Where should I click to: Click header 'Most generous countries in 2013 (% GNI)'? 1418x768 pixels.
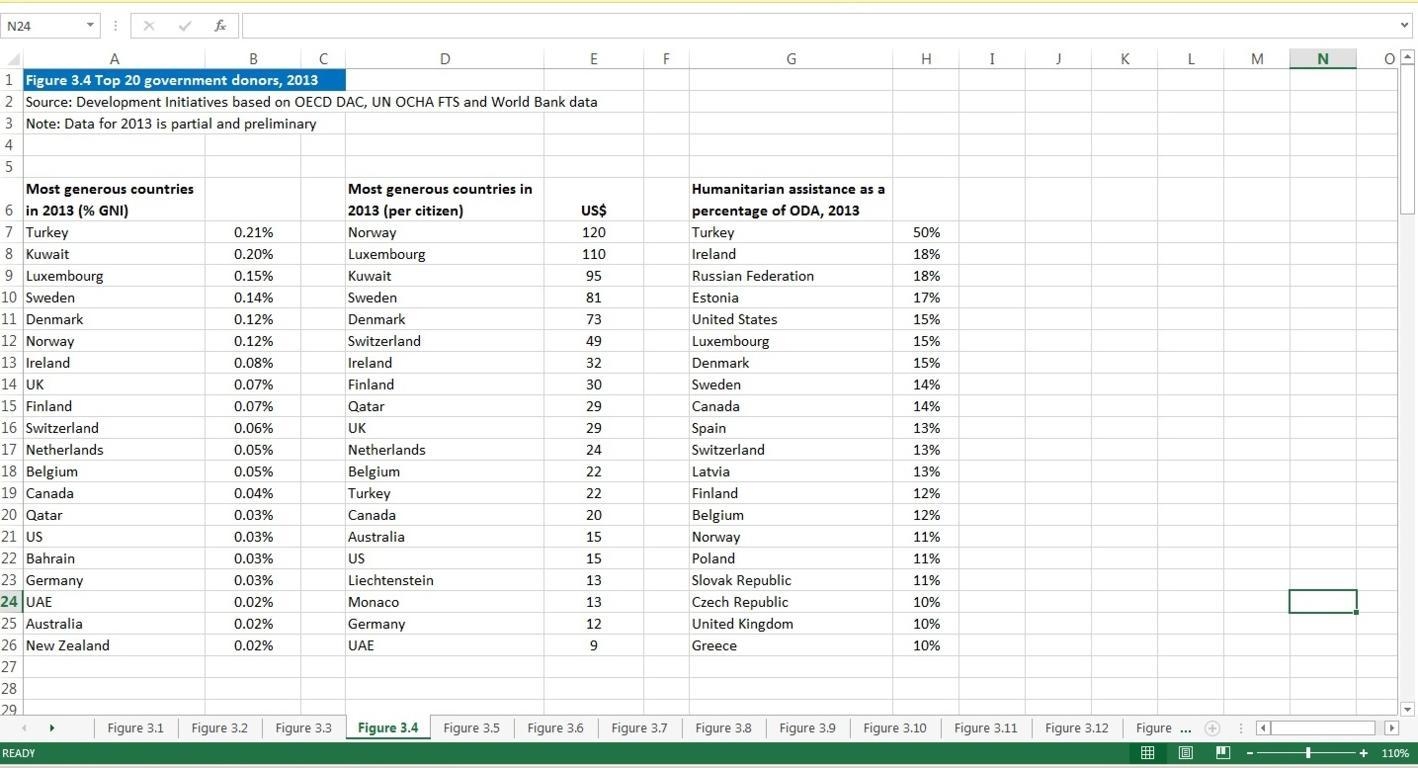[x=114, y=200]
